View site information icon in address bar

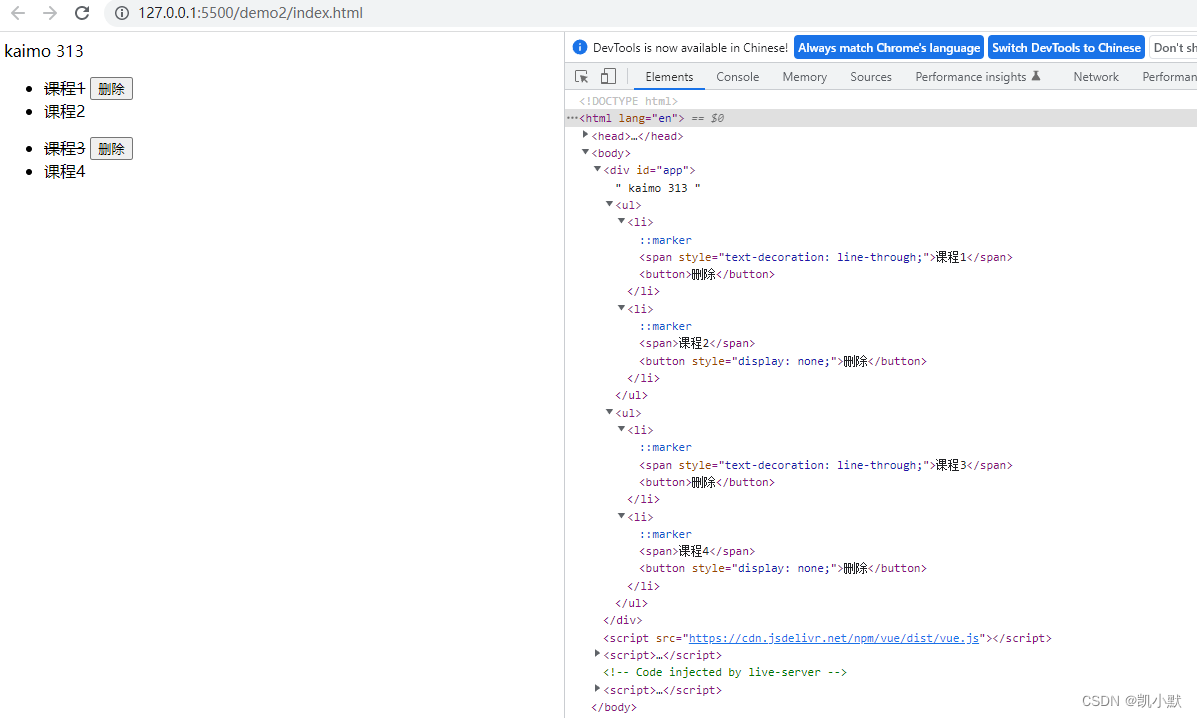(x=121, y=13)
